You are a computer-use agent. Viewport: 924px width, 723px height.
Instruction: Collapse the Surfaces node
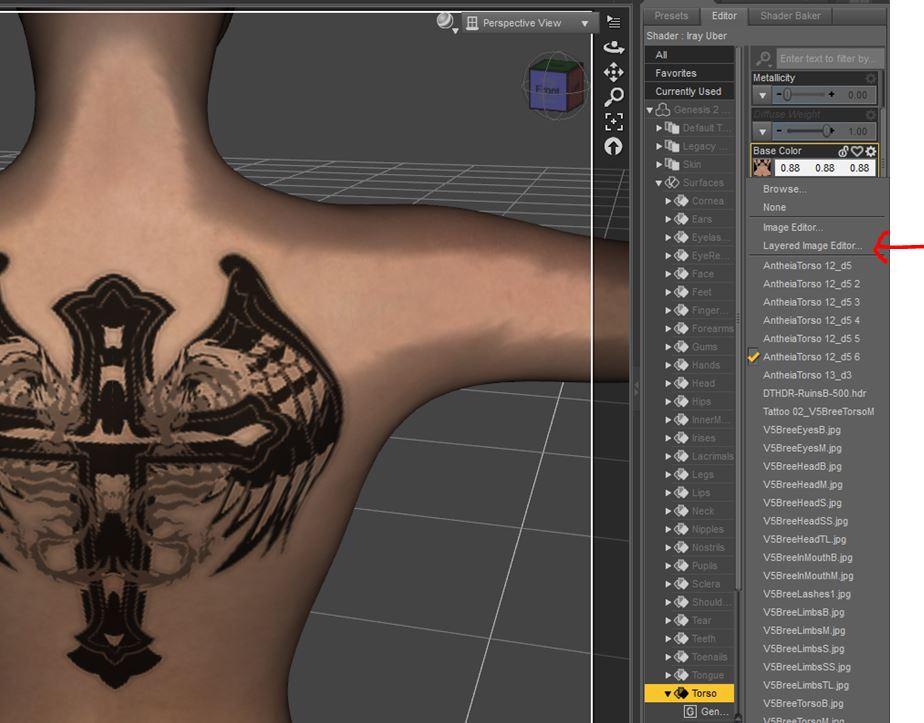(x=659, y=183)
